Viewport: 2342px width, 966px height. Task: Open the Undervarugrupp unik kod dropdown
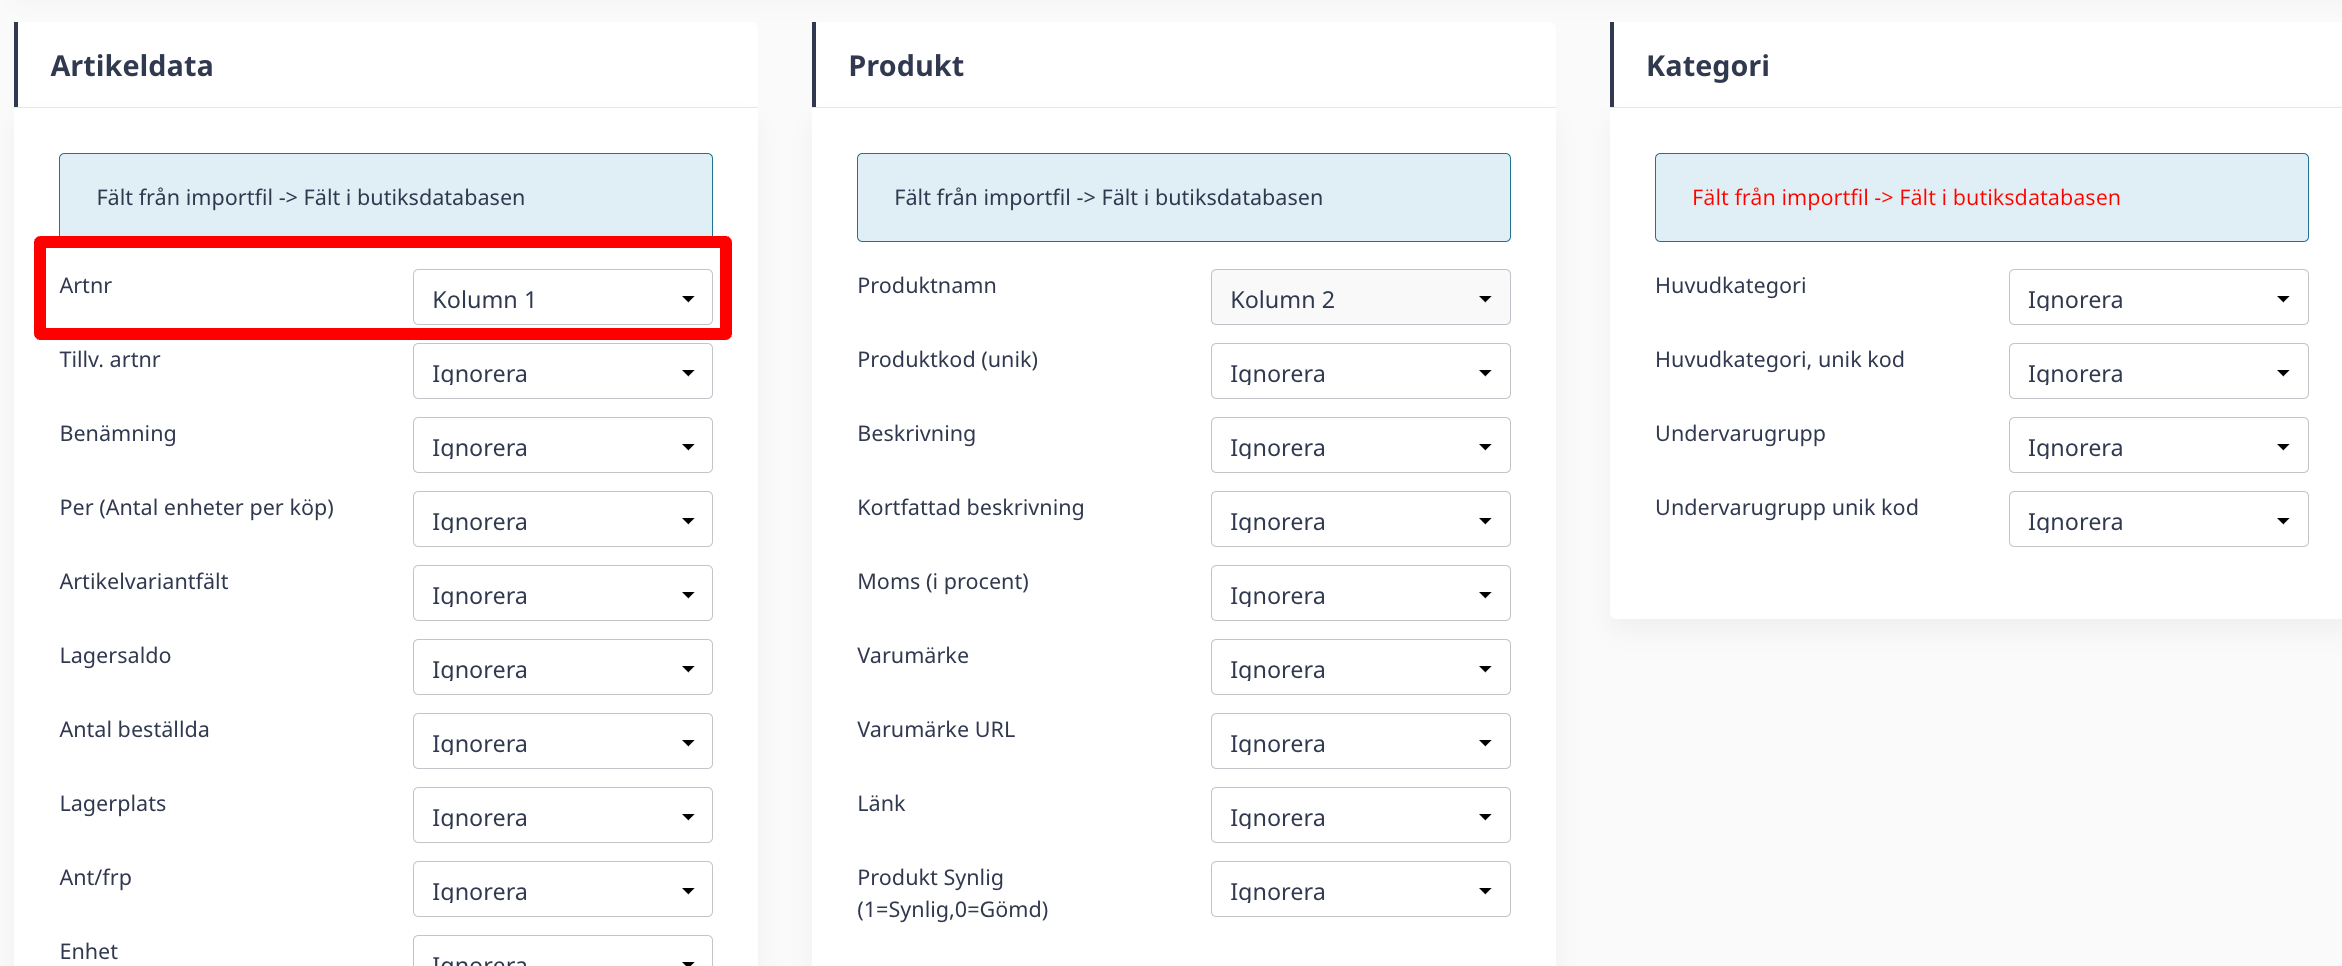click(2158, 519)
